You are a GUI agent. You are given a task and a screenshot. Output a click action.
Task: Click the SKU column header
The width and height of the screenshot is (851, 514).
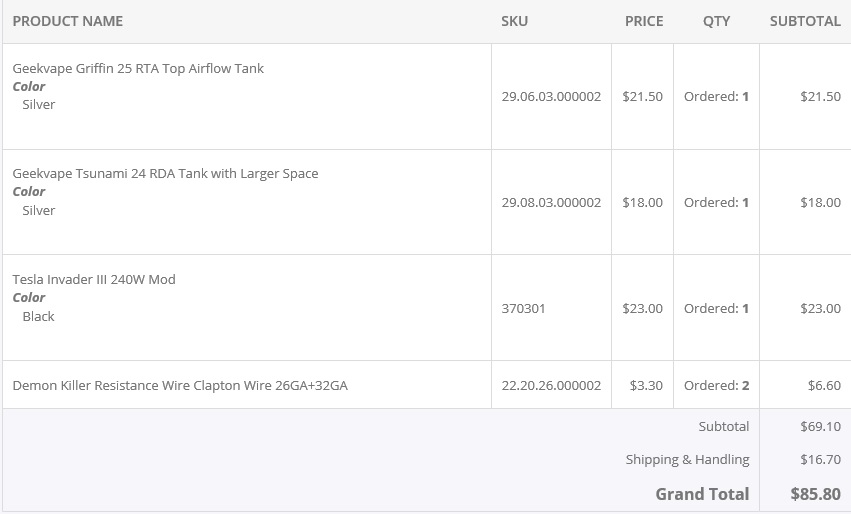(x=514, y=21)
